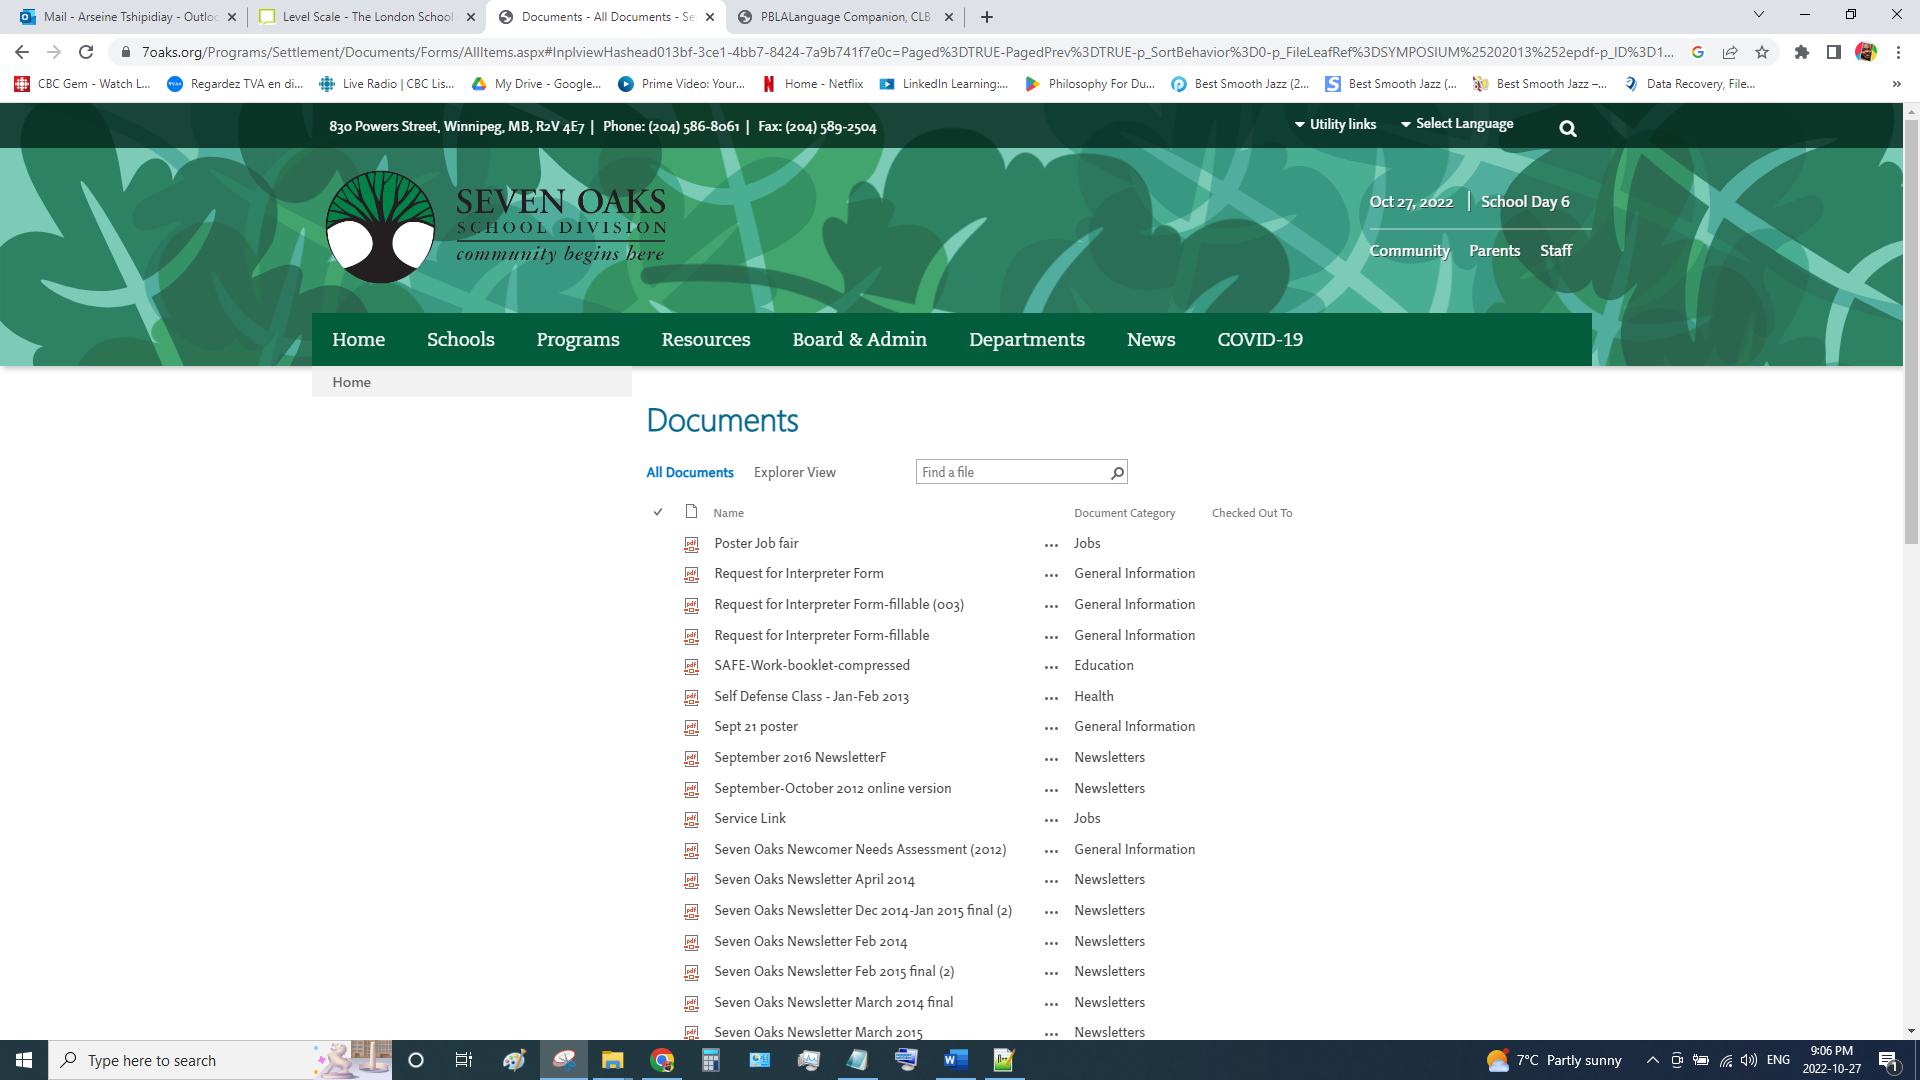Image resolution: width=1920 pixels, height=1080 pixels.
Task: Click the PDF icon beside Poster Job fair
Action: pyautogui.click(x=691, y=544)
